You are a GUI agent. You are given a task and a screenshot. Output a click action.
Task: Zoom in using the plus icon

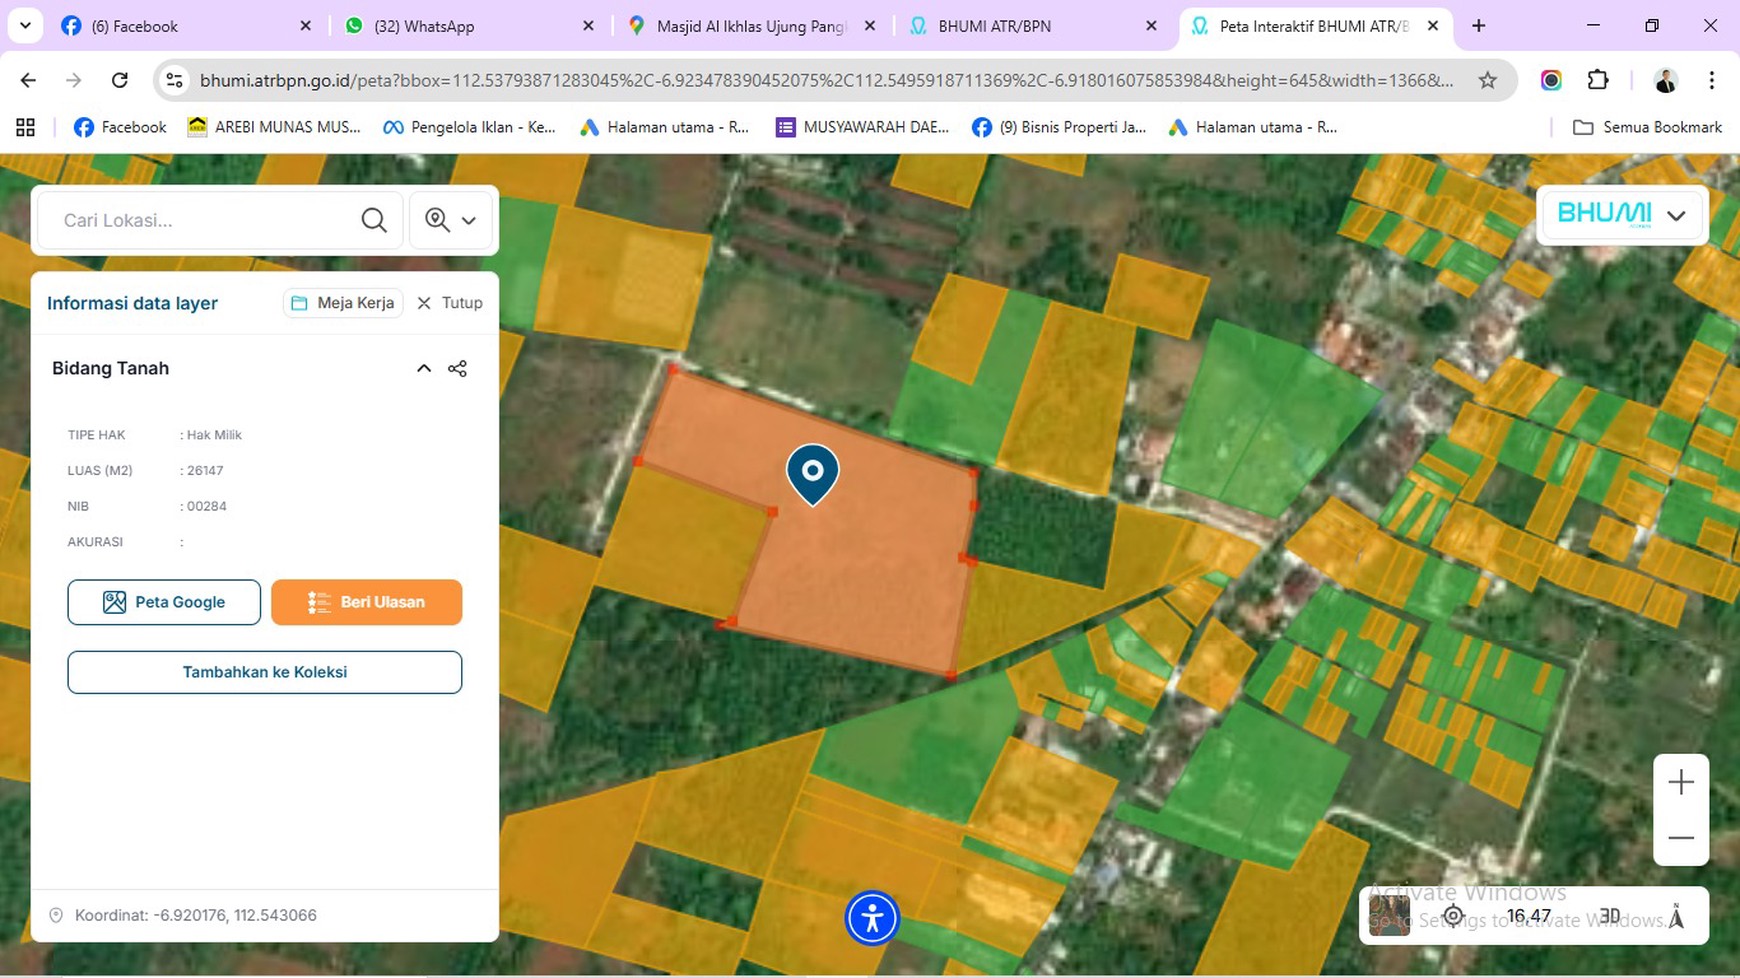pos(1679,783)
